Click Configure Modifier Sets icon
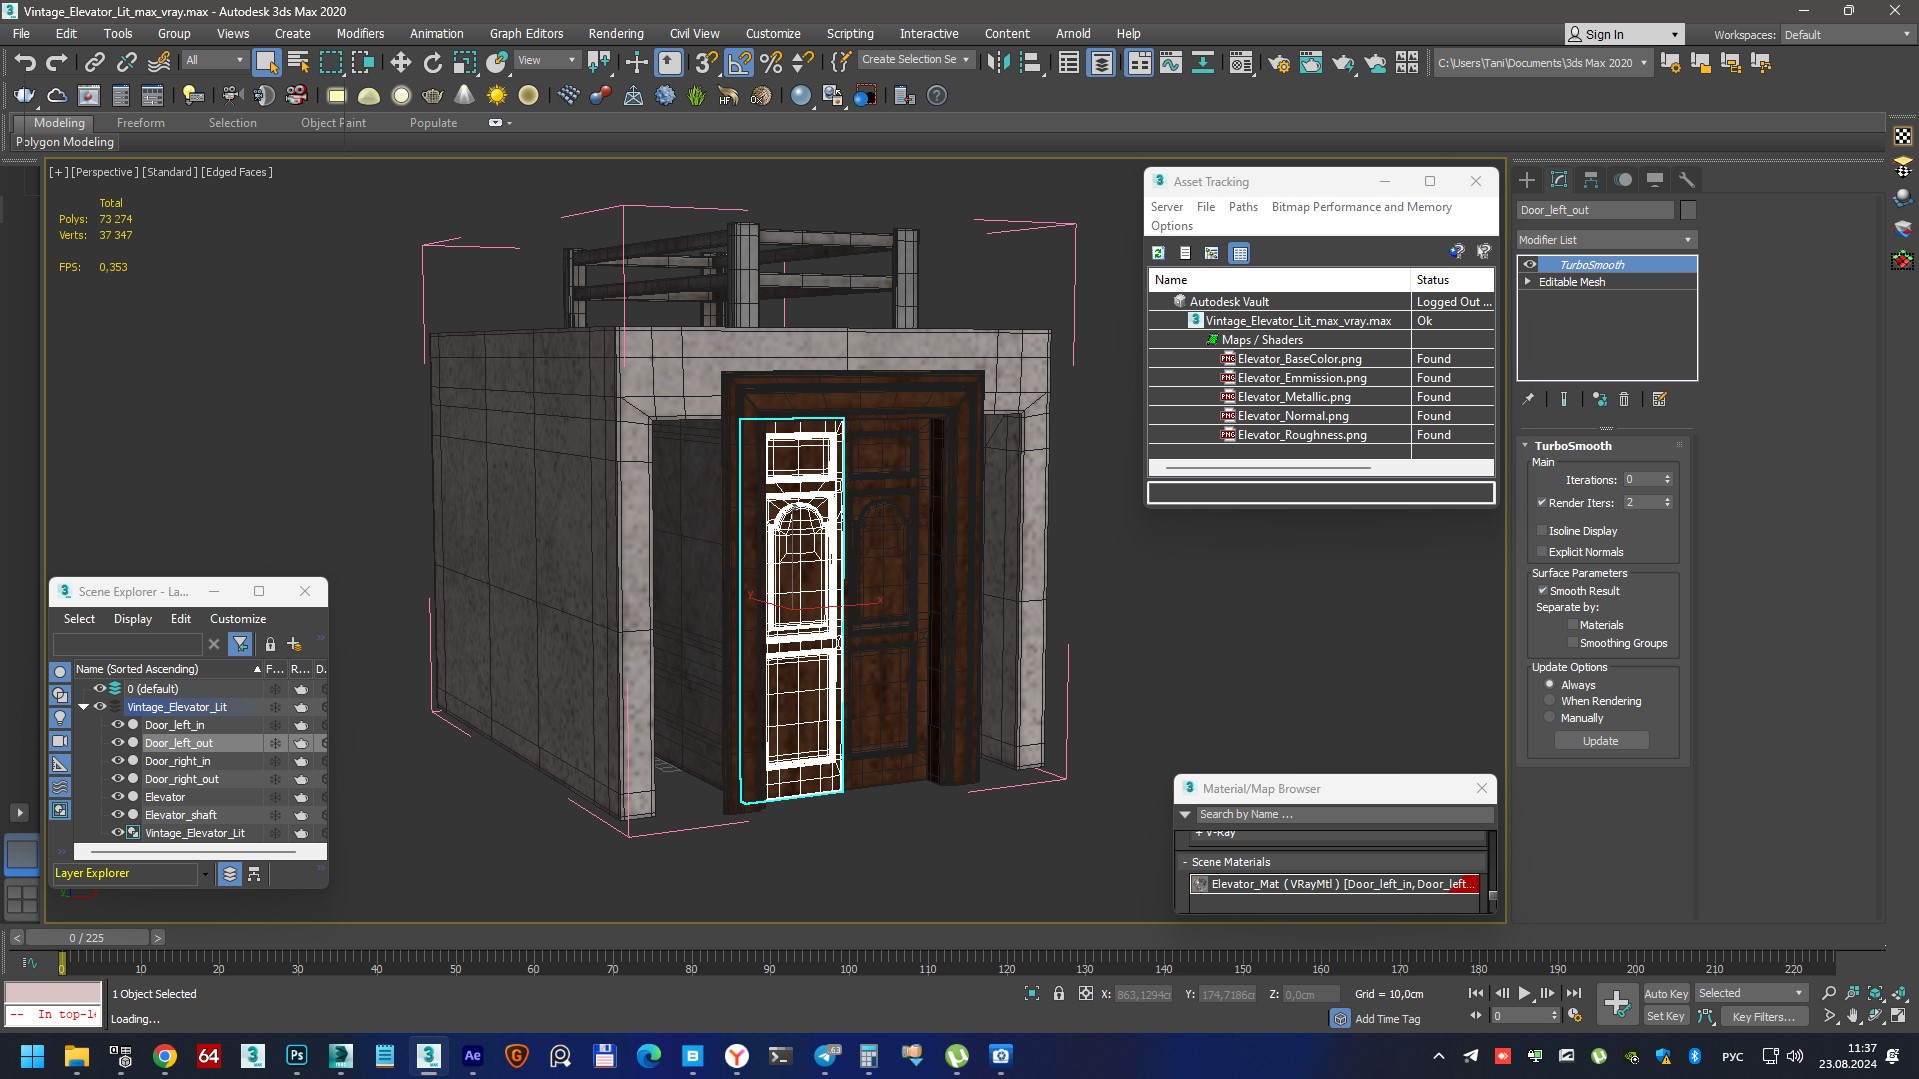Viewport: 1919px width, 1079px height. (1660, 399)
